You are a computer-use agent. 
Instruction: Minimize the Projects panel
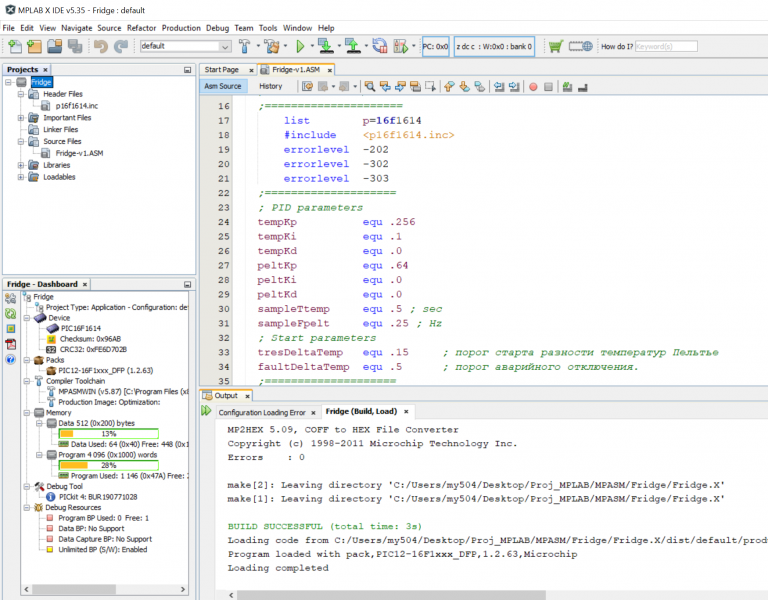(187, 70)
